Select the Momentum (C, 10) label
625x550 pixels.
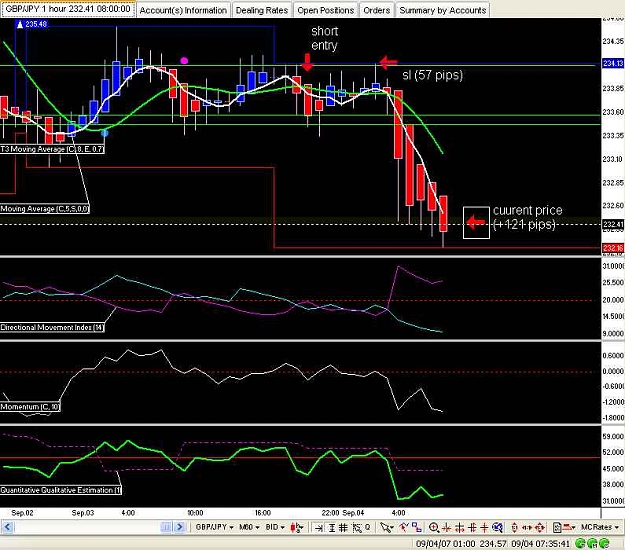pos(30,407)
